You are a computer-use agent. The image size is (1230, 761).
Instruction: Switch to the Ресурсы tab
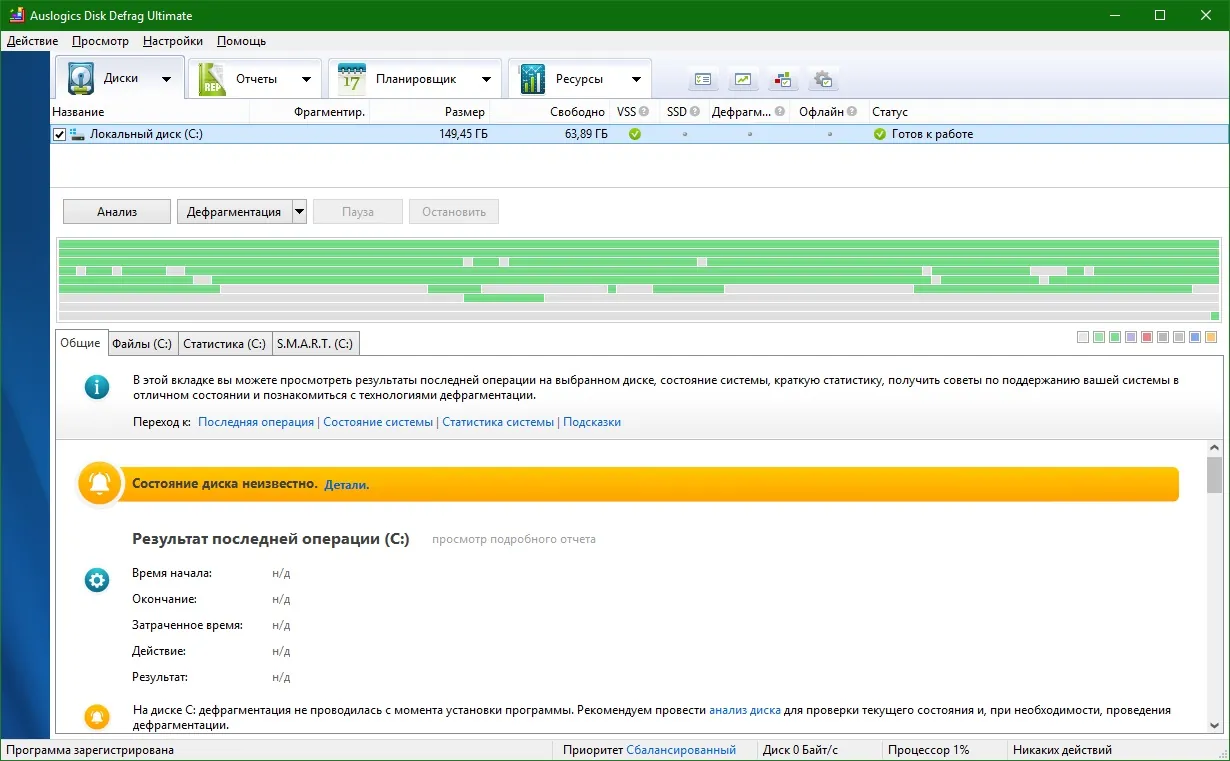579,79
